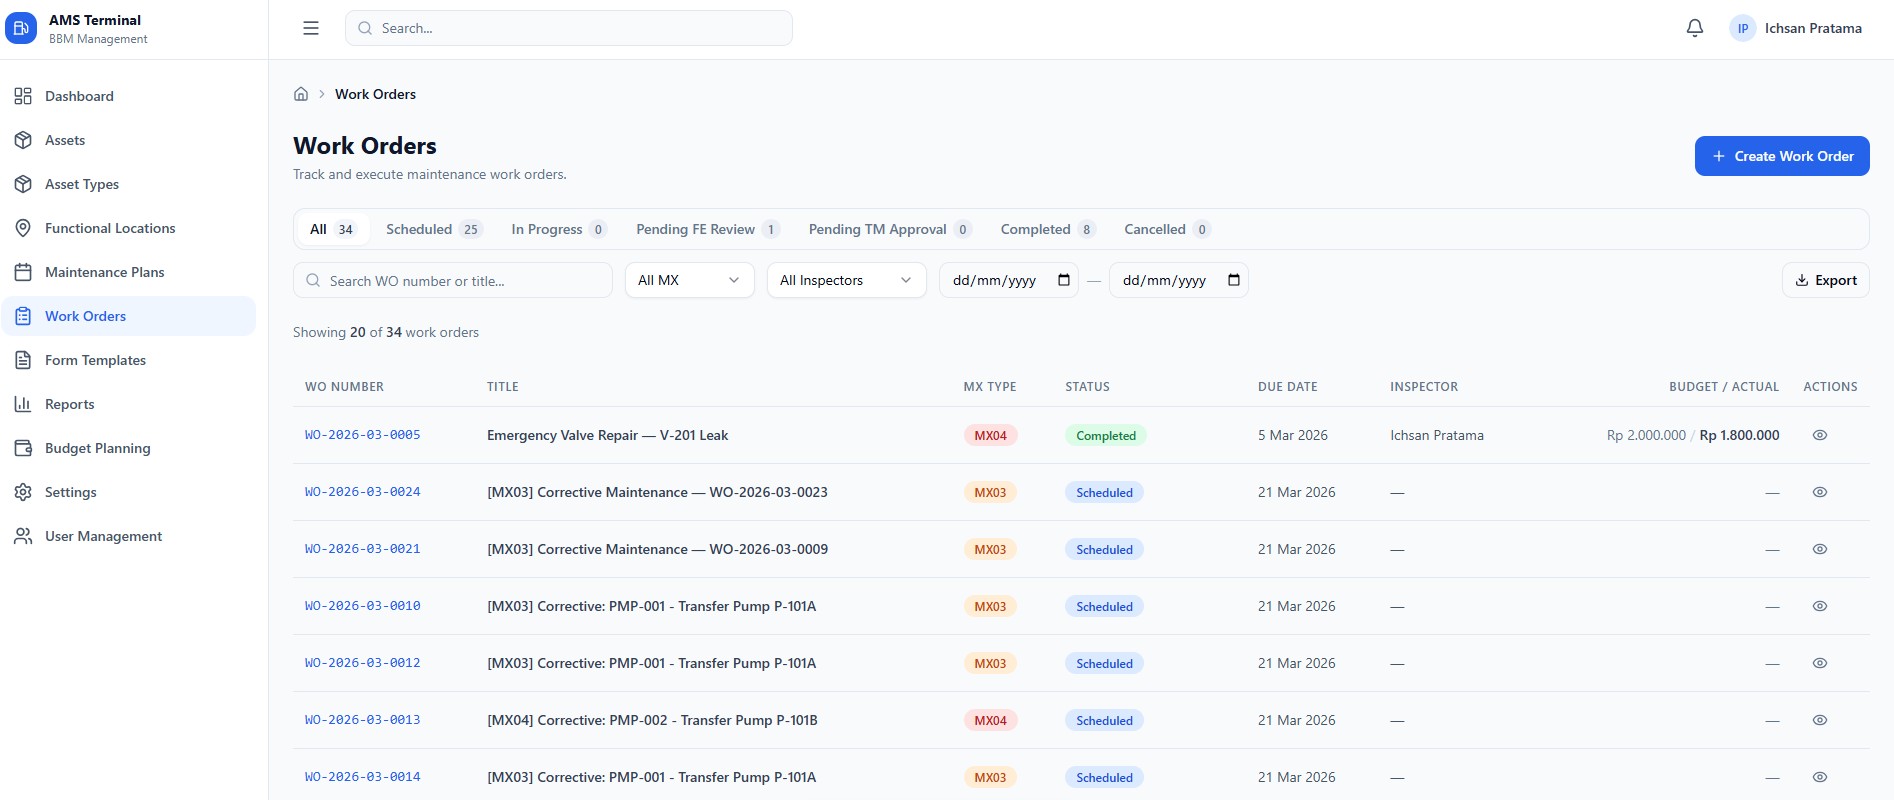Open the start date picker calendar
This screenshot has height=800, width=1894.
(x=1064, y=280)
